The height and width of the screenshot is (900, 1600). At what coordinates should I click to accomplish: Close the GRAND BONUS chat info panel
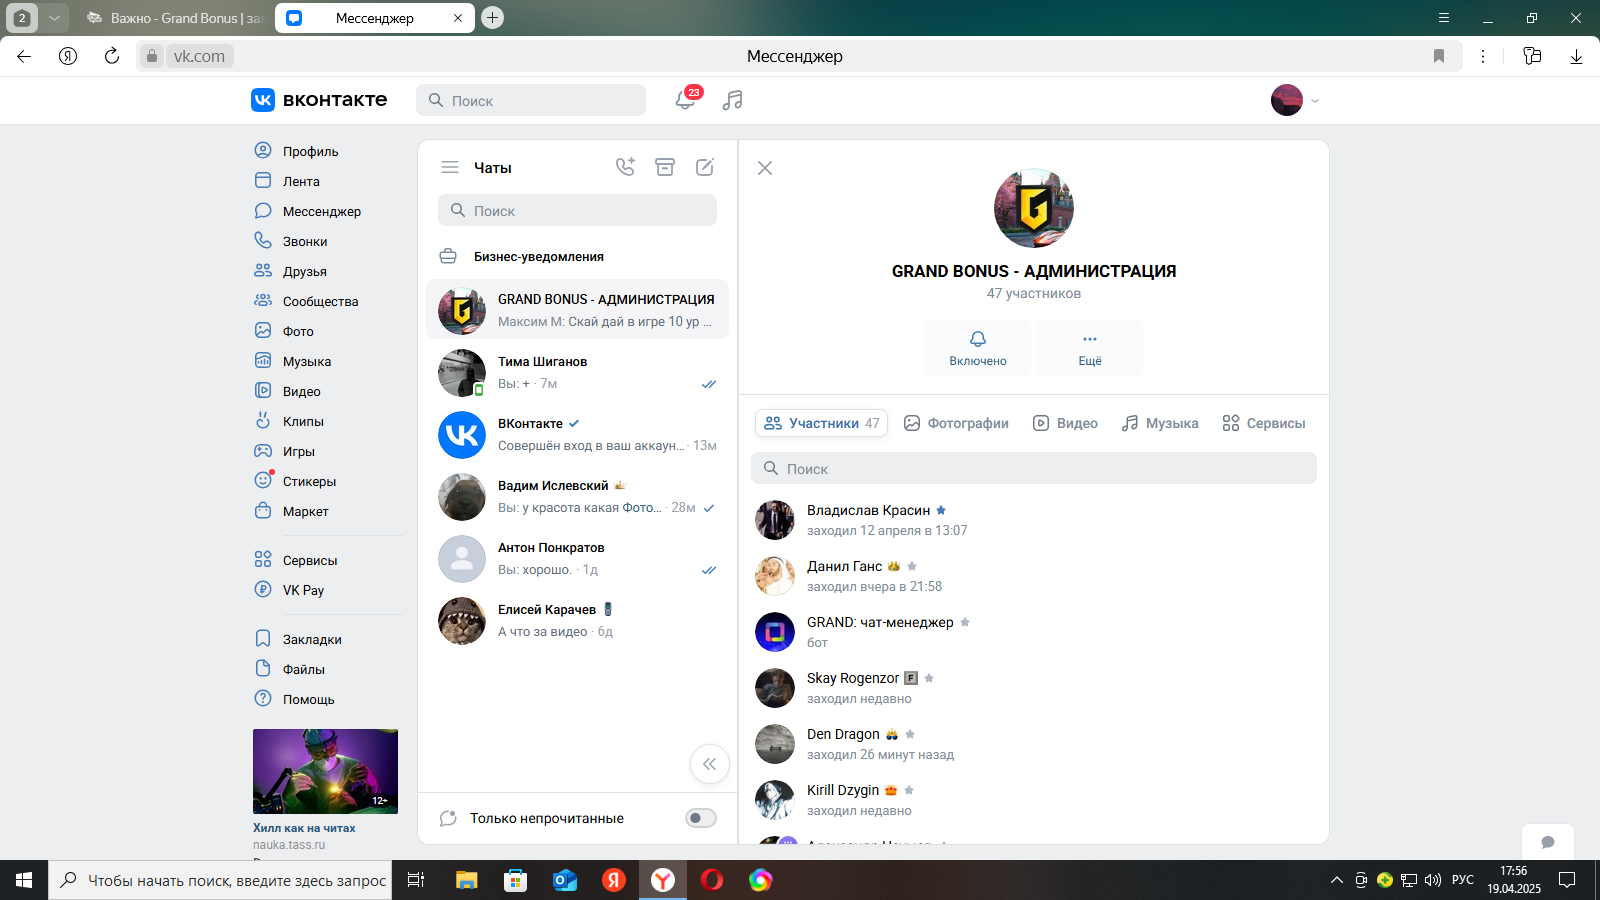point(765,168)
